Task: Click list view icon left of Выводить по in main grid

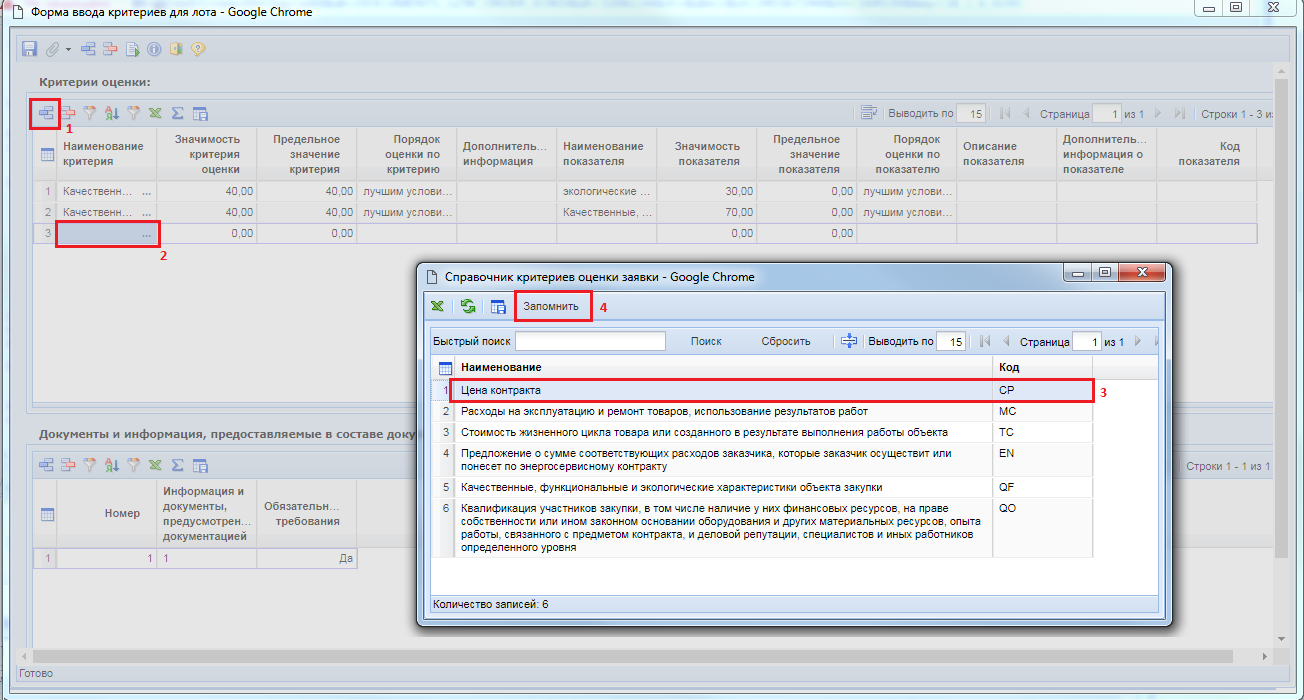Action: [x=869, y=113]
